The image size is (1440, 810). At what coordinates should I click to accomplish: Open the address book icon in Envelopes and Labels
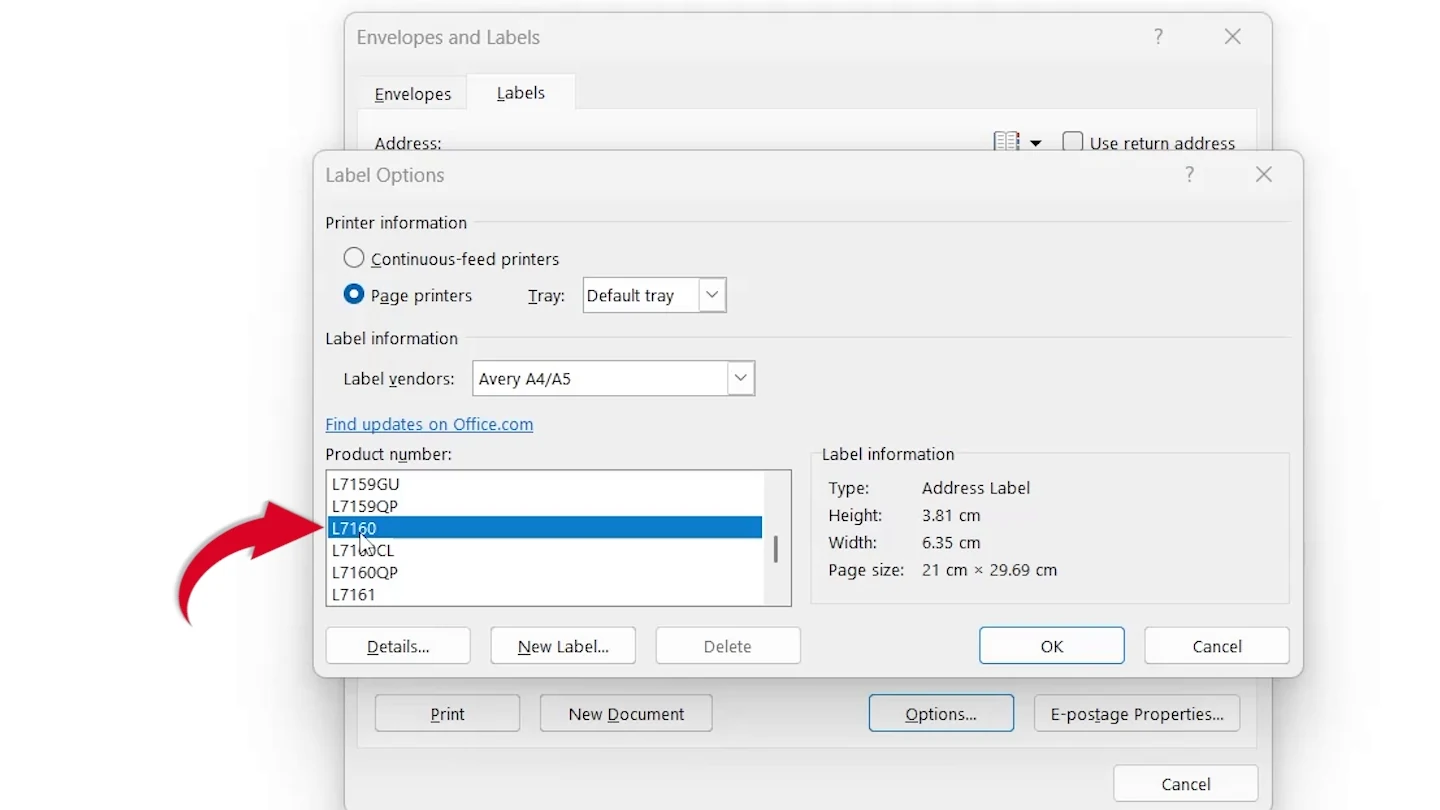click(1006, 142)
